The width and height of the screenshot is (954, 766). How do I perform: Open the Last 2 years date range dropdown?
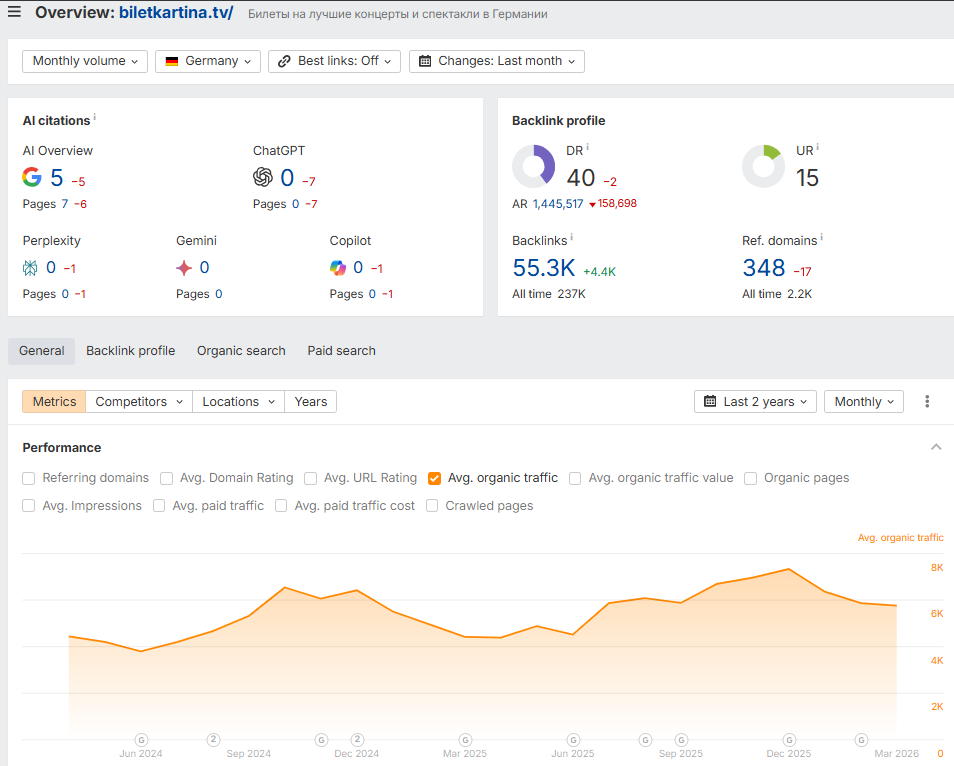click(755, 402)
